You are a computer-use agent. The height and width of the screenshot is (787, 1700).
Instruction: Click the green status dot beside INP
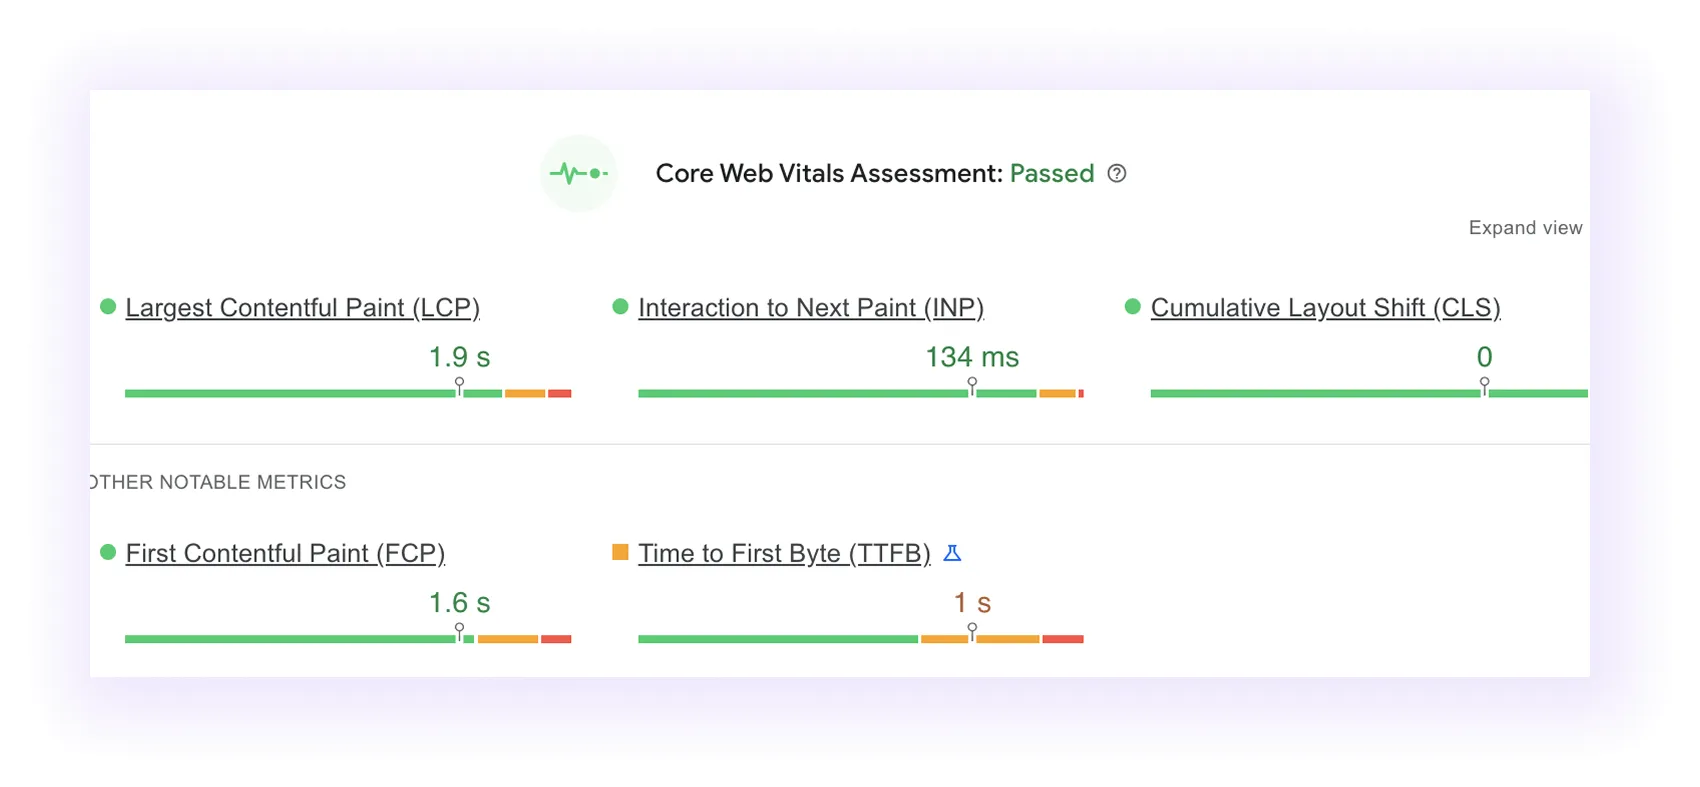(621, 307)
